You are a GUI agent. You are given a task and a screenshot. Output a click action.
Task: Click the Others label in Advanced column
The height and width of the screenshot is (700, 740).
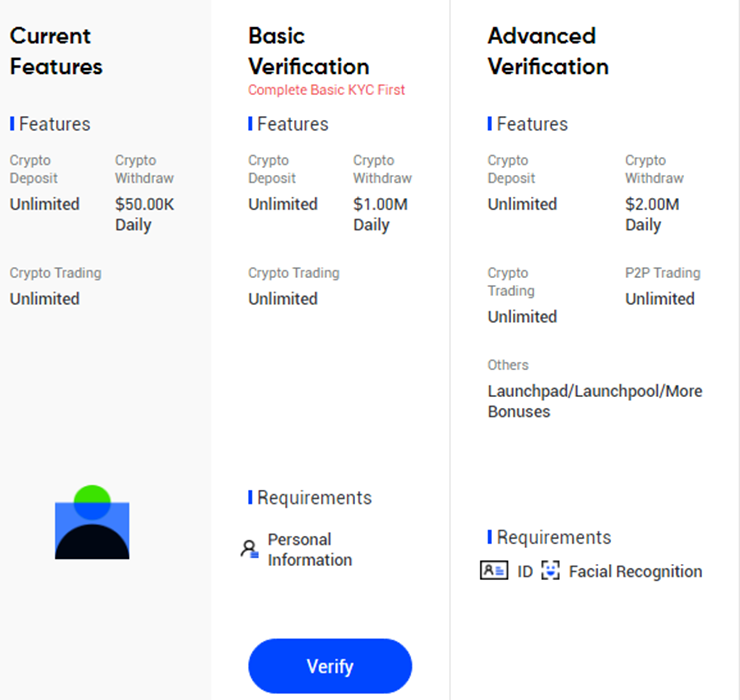pos(508,365)
